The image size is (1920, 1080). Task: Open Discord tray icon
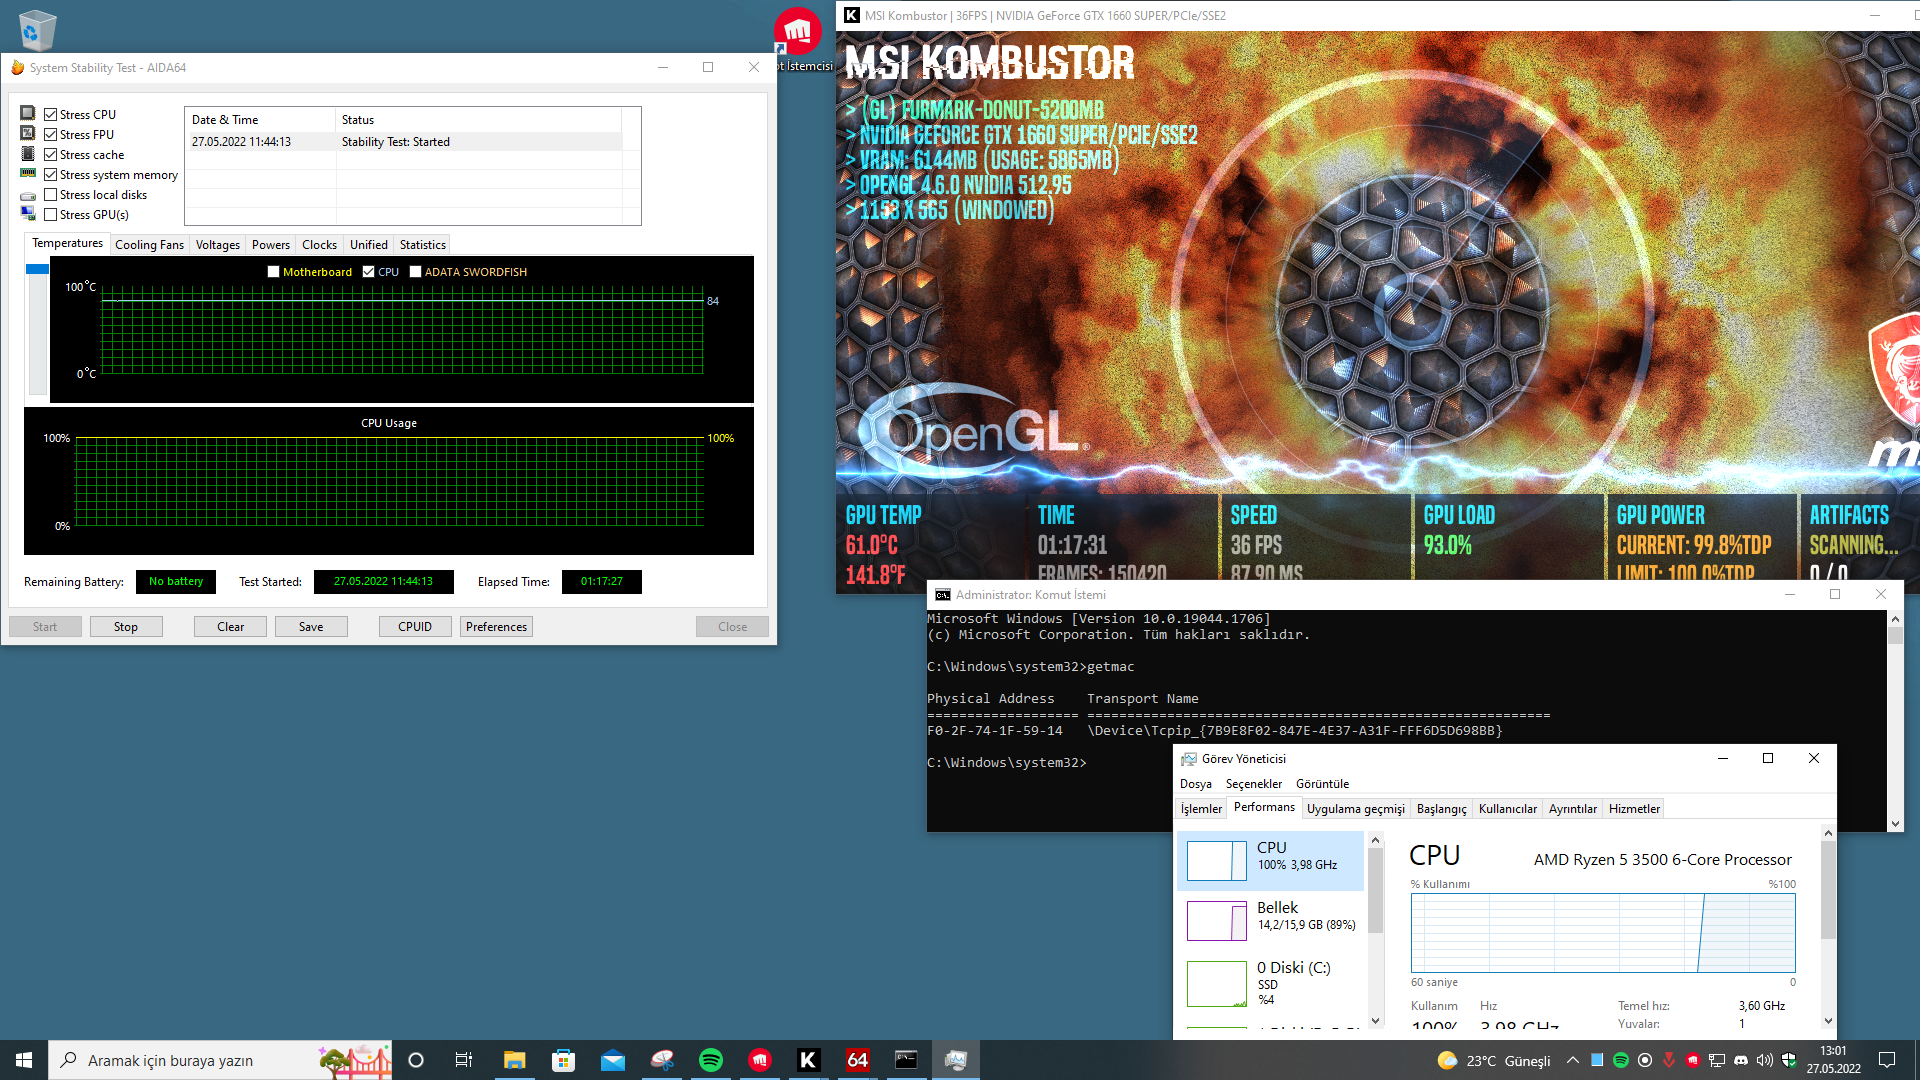[x=1741, y=1060]
